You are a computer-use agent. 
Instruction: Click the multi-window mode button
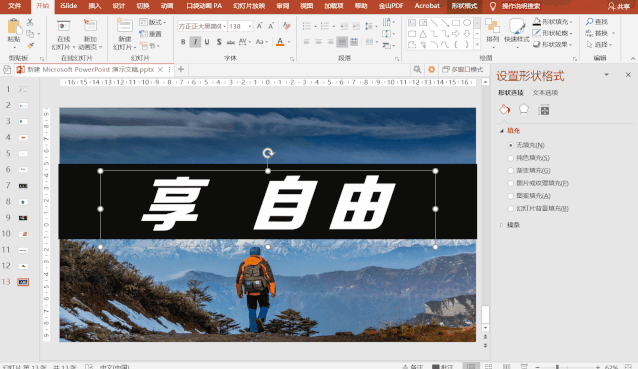coord(463,70)
